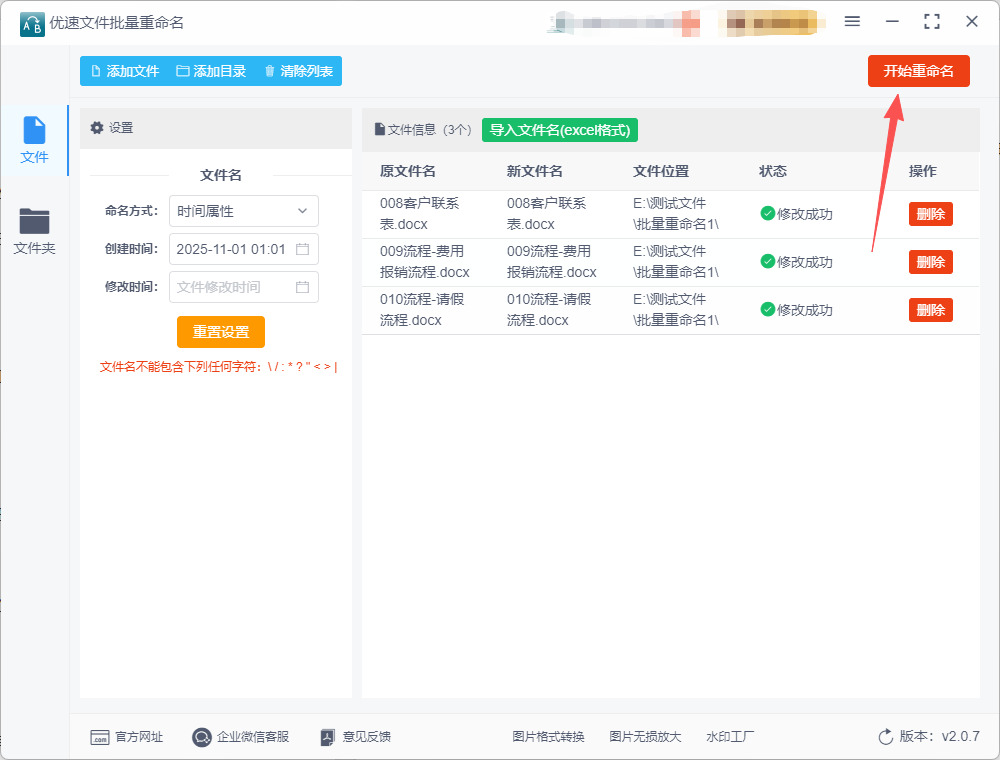The image size is (1000, 760).
Task: Delete the 009流程-费用报销流程.docx row
Action: (930, 262)
